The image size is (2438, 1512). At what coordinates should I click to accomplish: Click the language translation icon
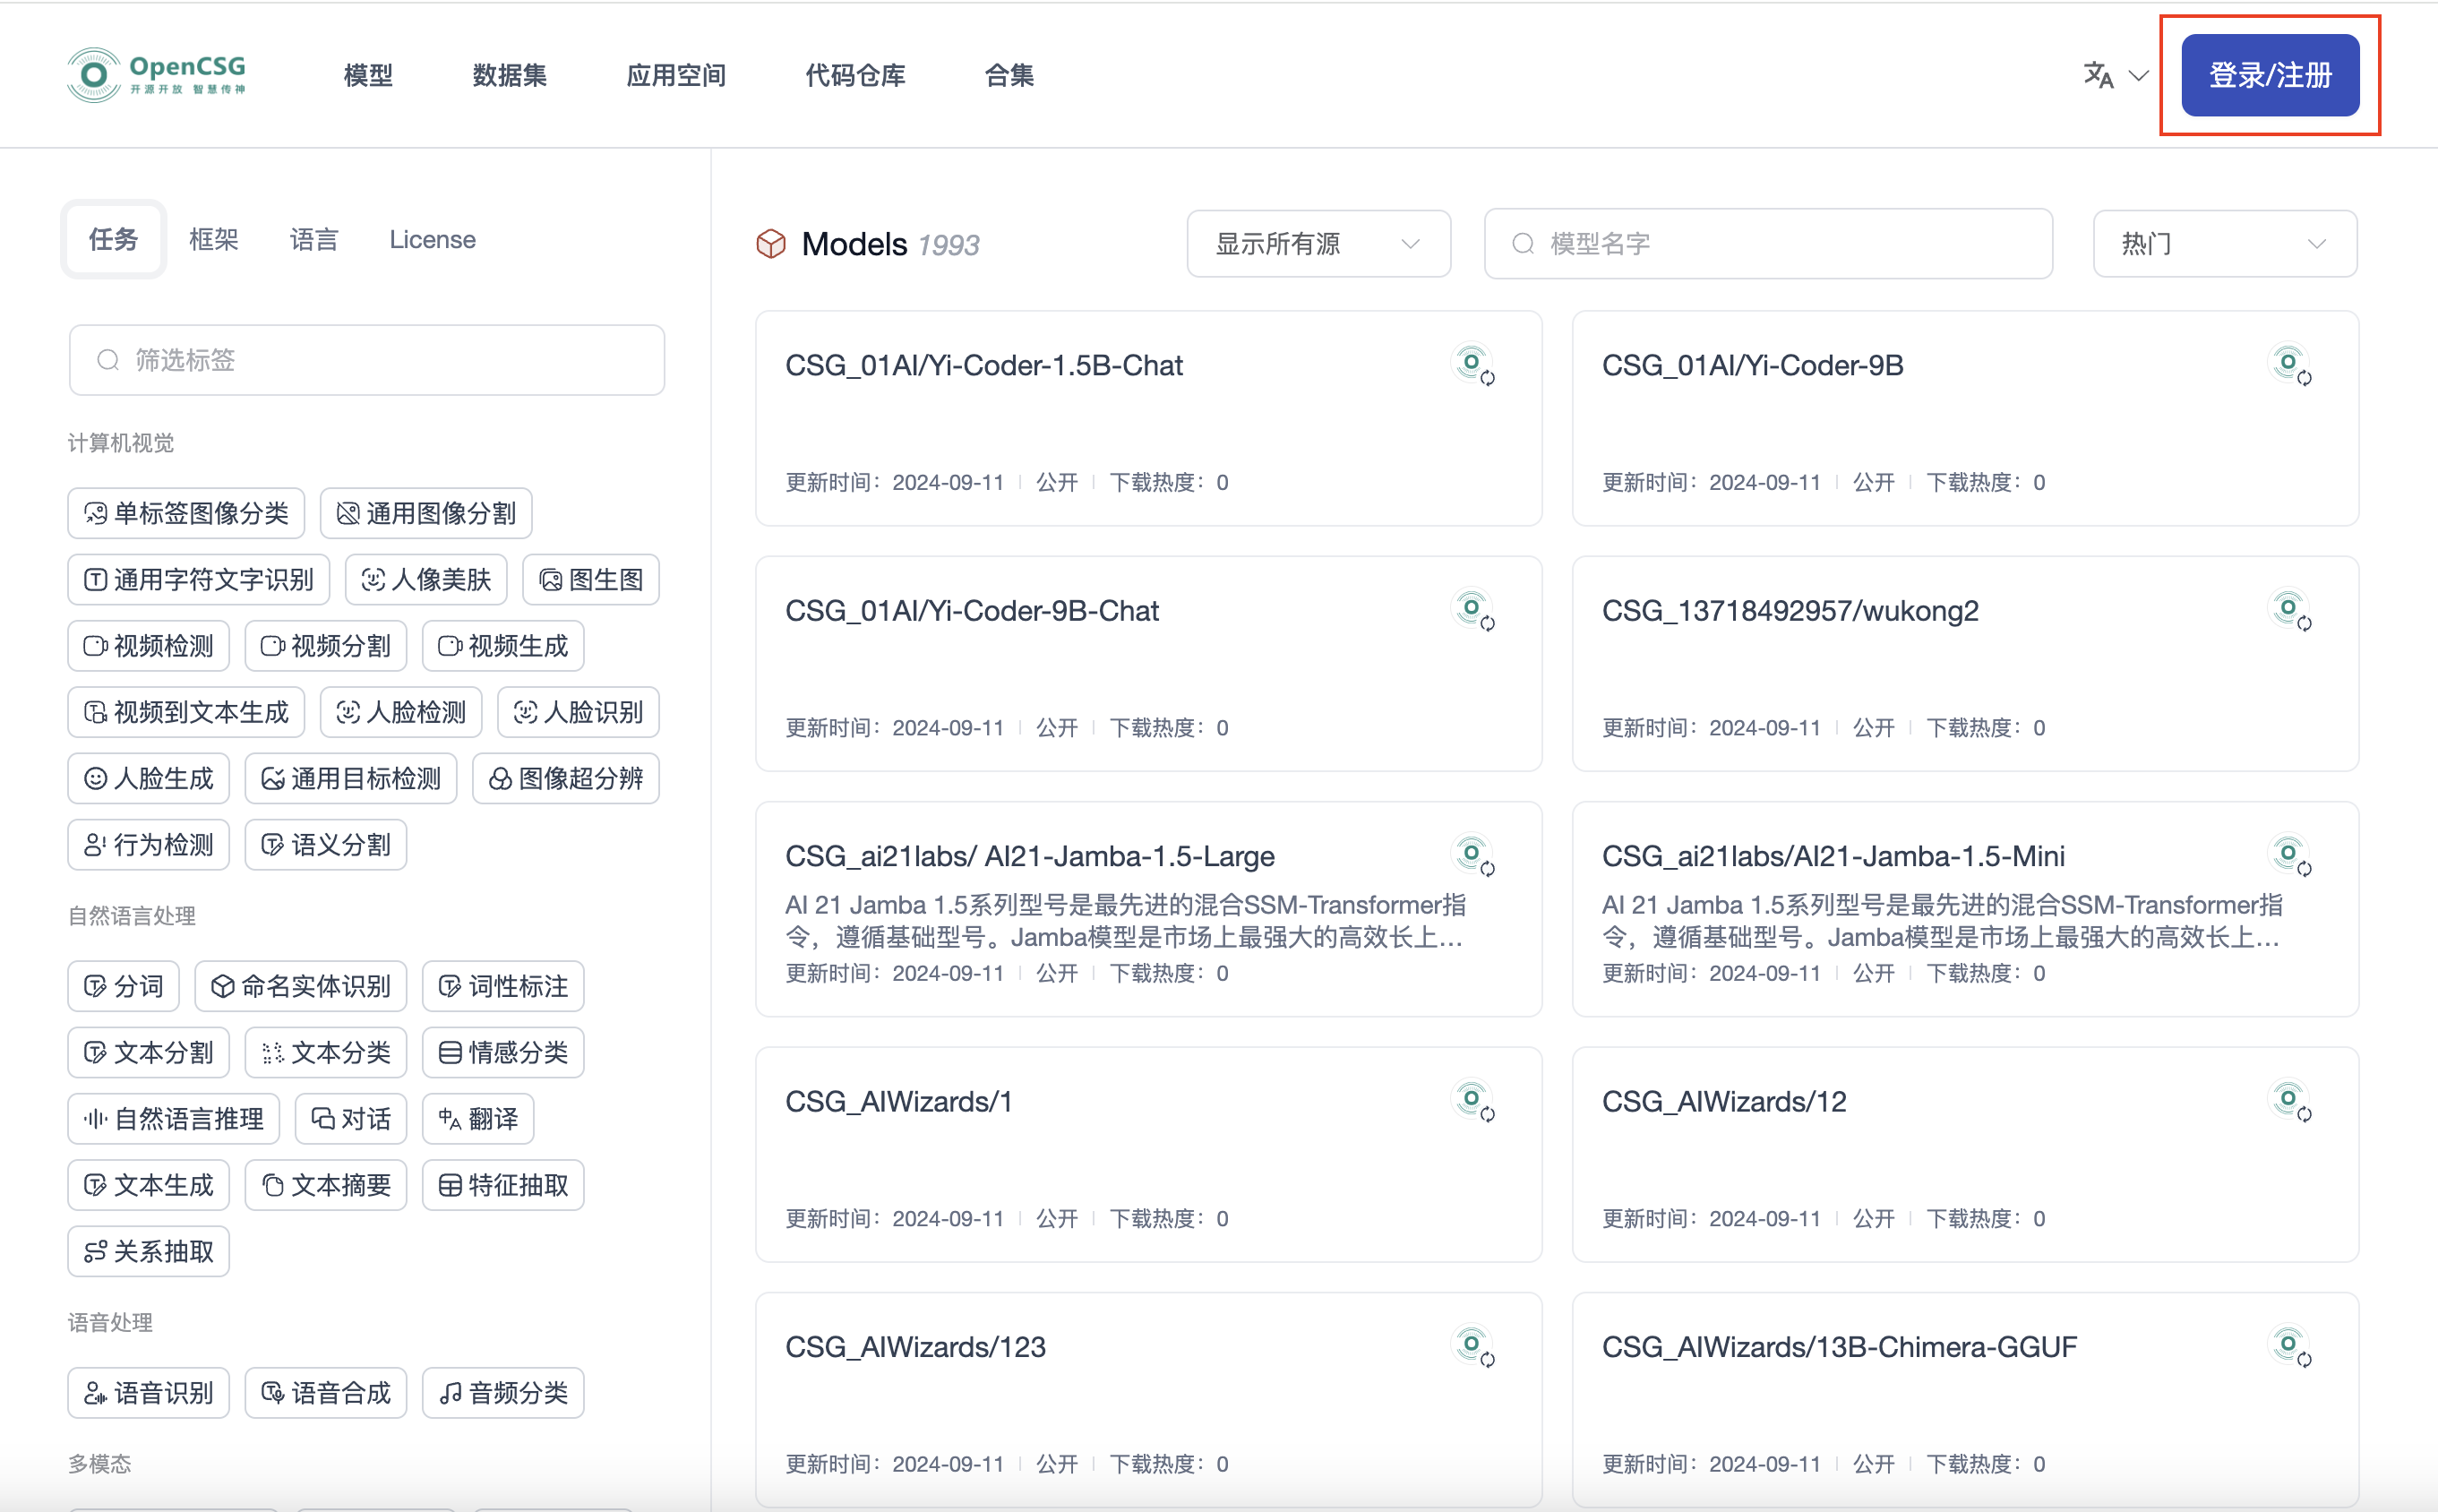click(x=2098, y=75)
